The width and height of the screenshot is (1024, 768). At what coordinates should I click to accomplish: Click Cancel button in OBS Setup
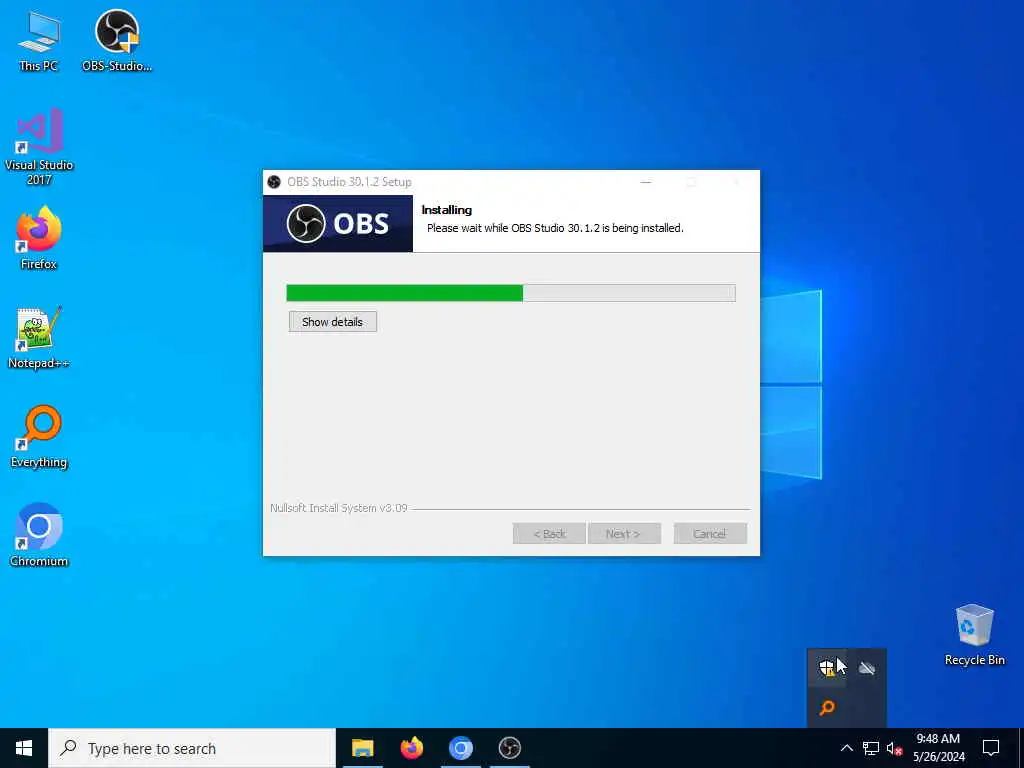710,534
